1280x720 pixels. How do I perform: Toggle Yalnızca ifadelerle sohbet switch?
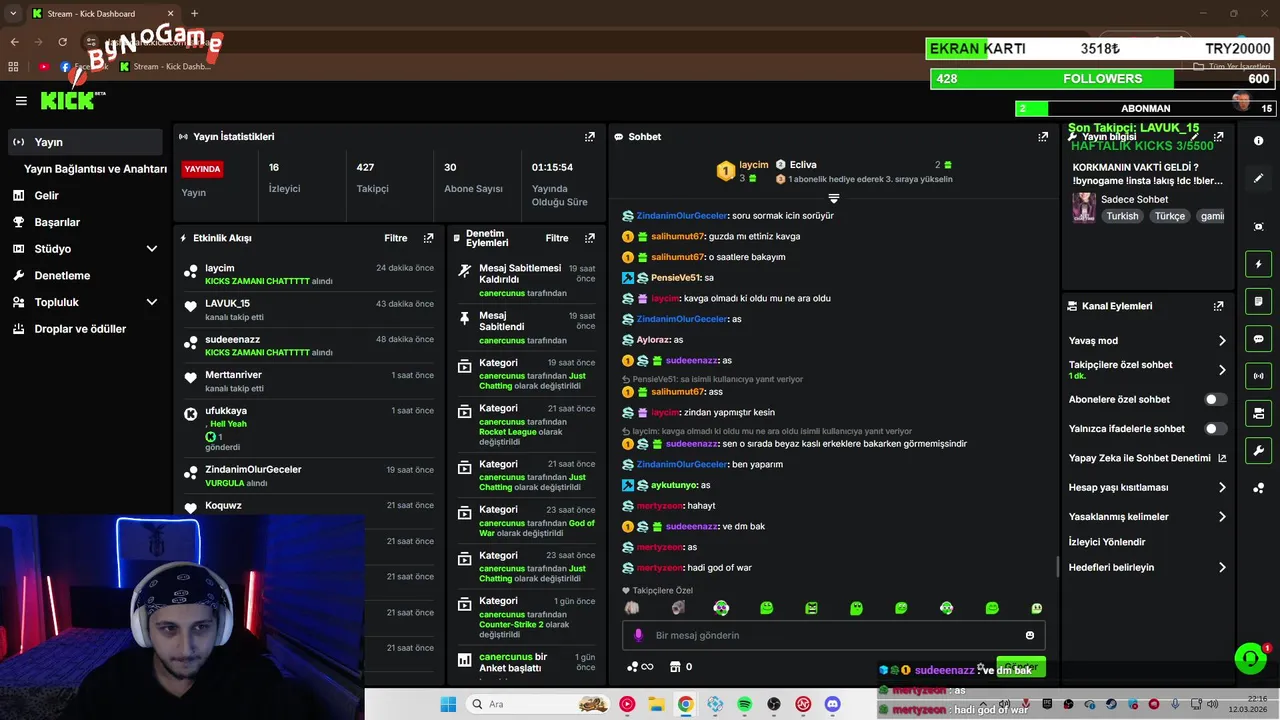[x=1215, y=429]
